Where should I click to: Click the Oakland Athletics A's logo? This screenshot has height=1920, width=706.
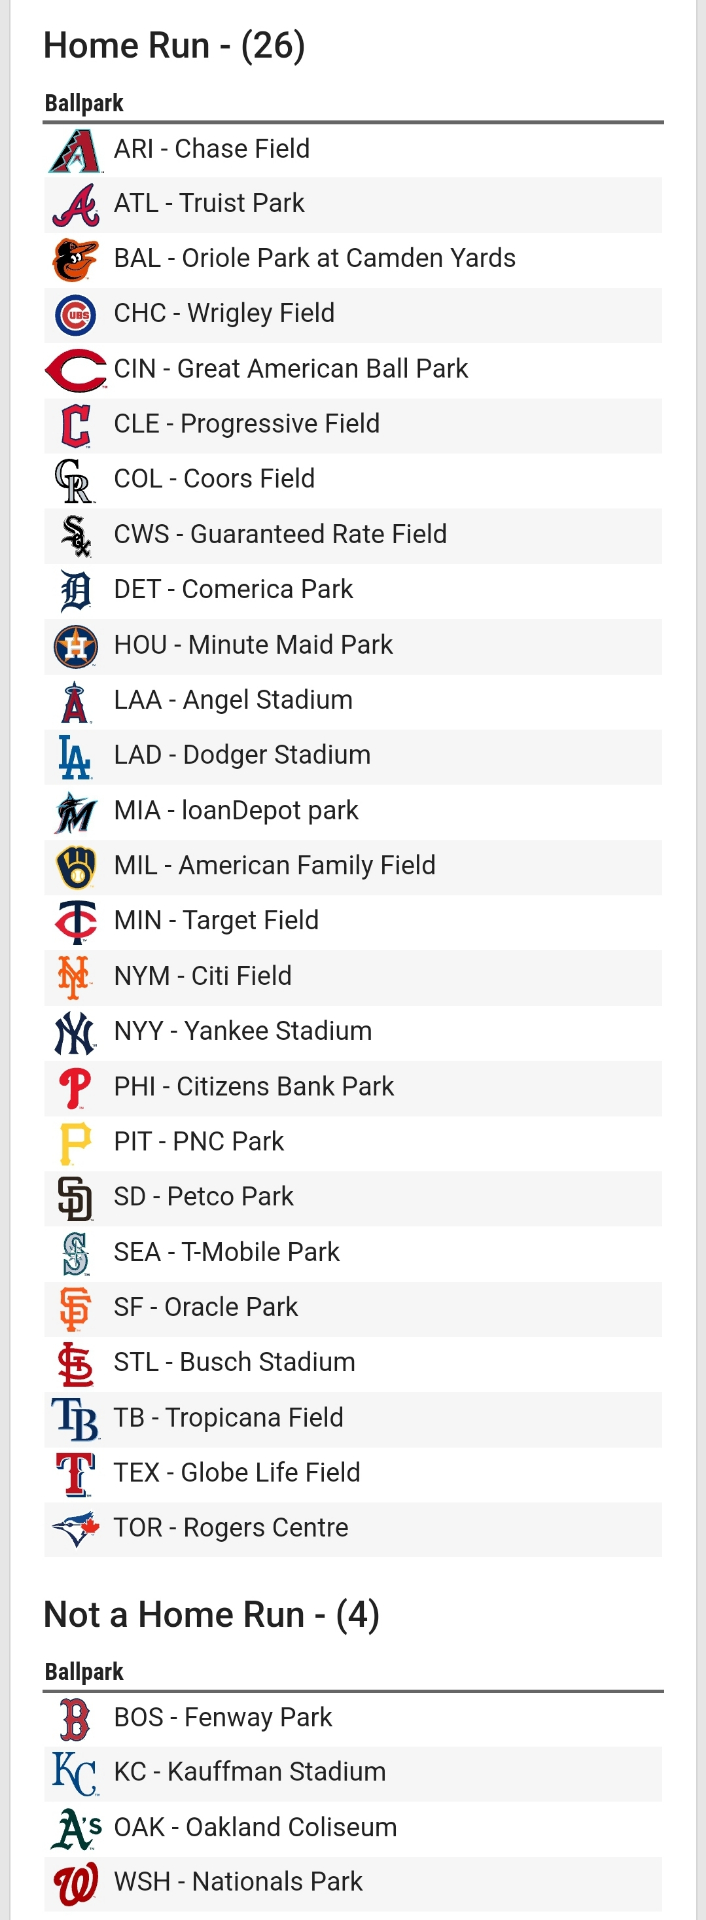76,1829
